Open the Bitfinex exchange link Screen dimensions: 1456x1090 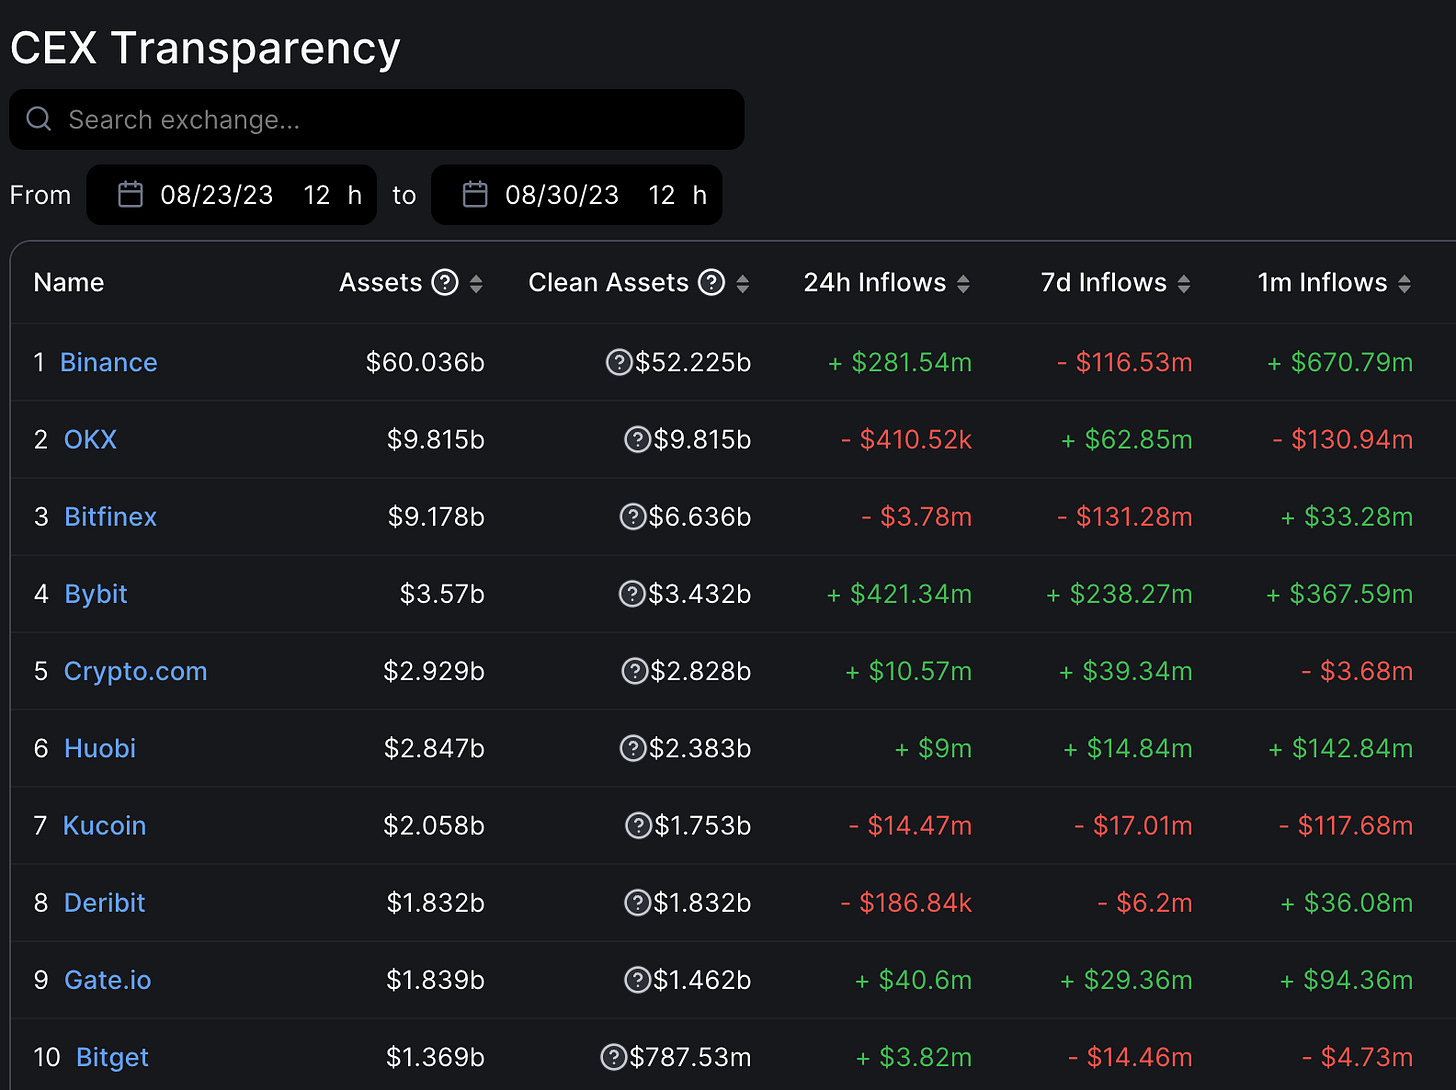click(x=110, y=516)
